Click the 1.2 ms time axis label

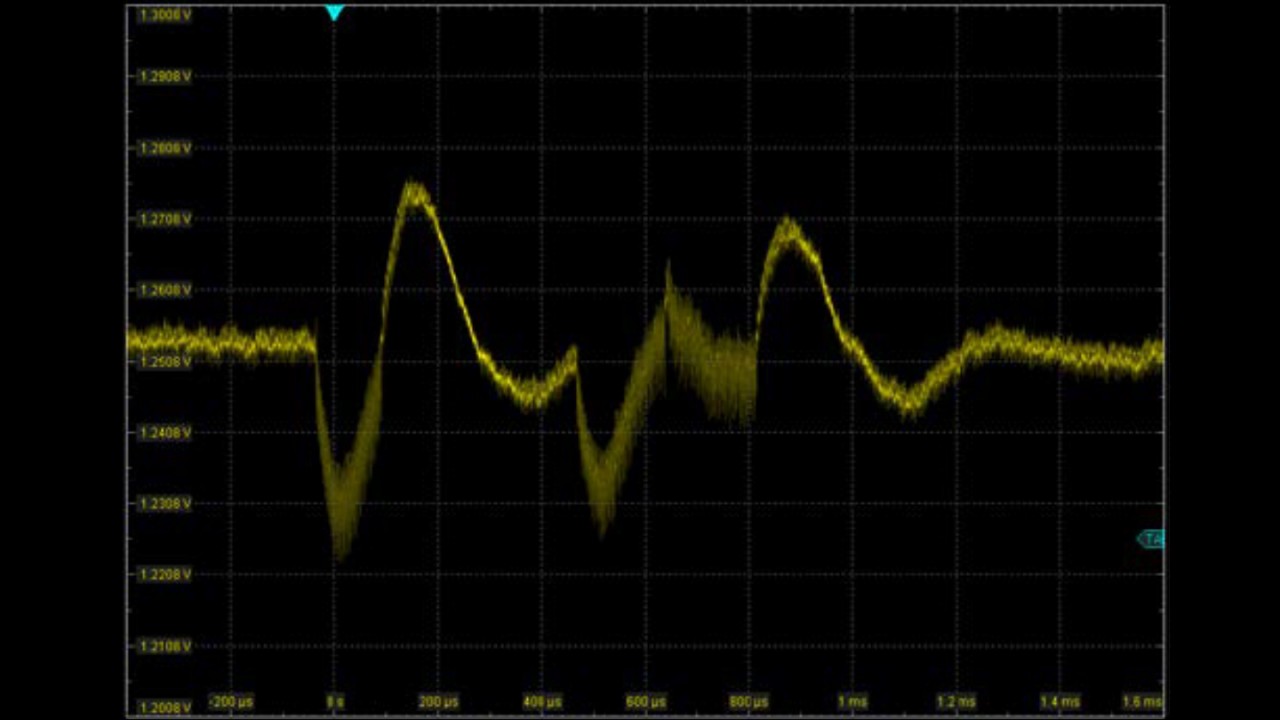click(x=955, y=702)
